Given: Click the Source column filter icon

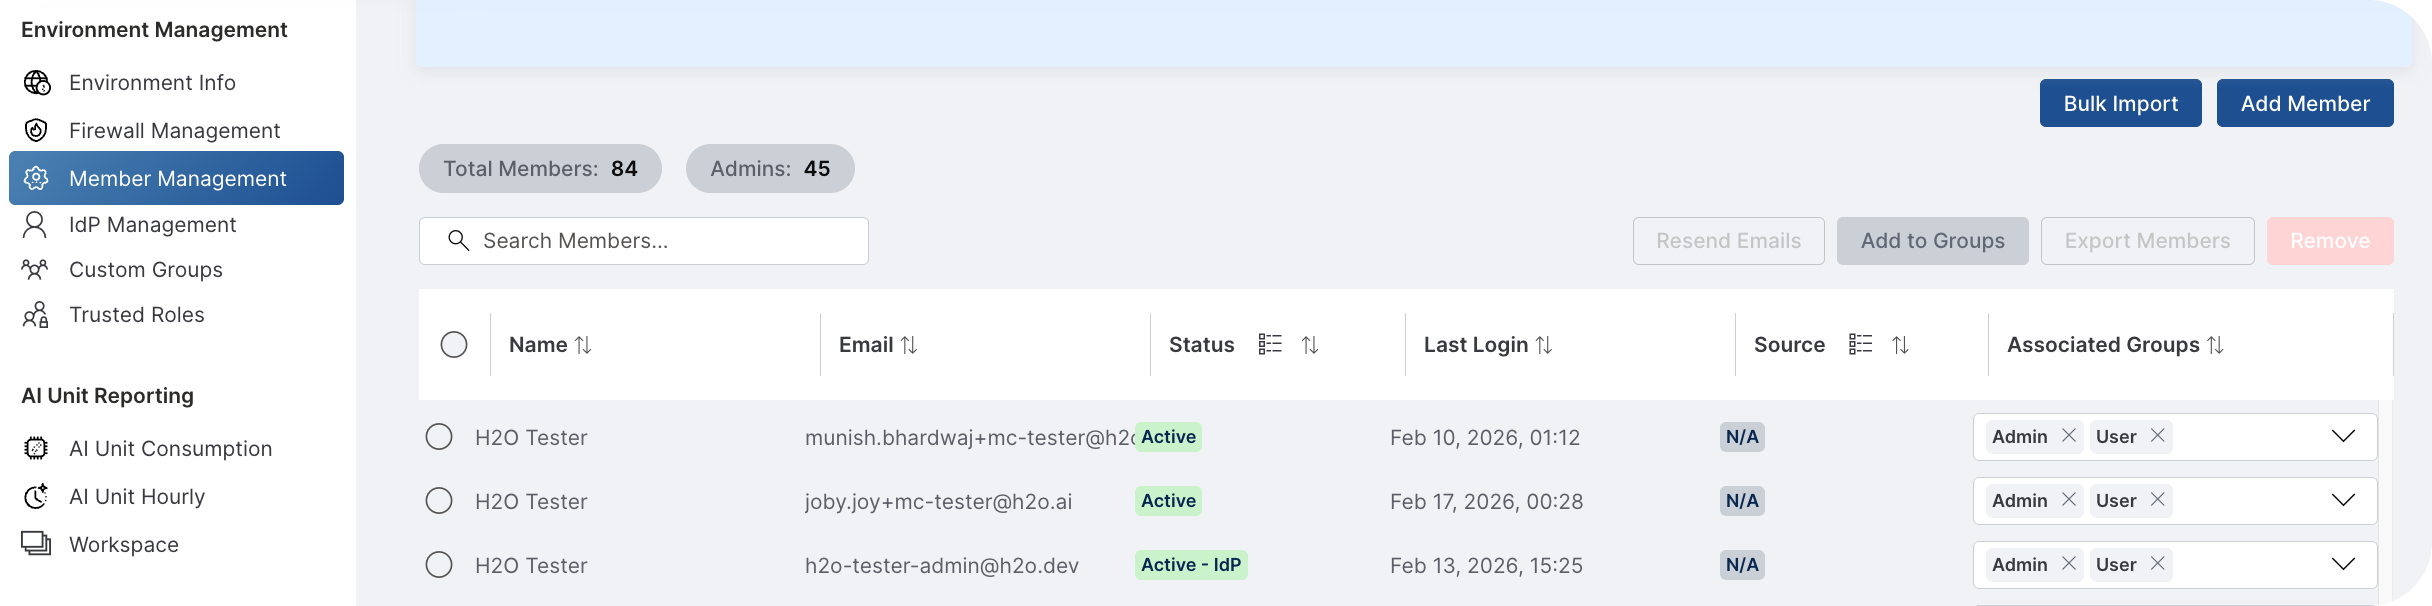Looking at the screenshot, I should click(x=1860, y=344).
